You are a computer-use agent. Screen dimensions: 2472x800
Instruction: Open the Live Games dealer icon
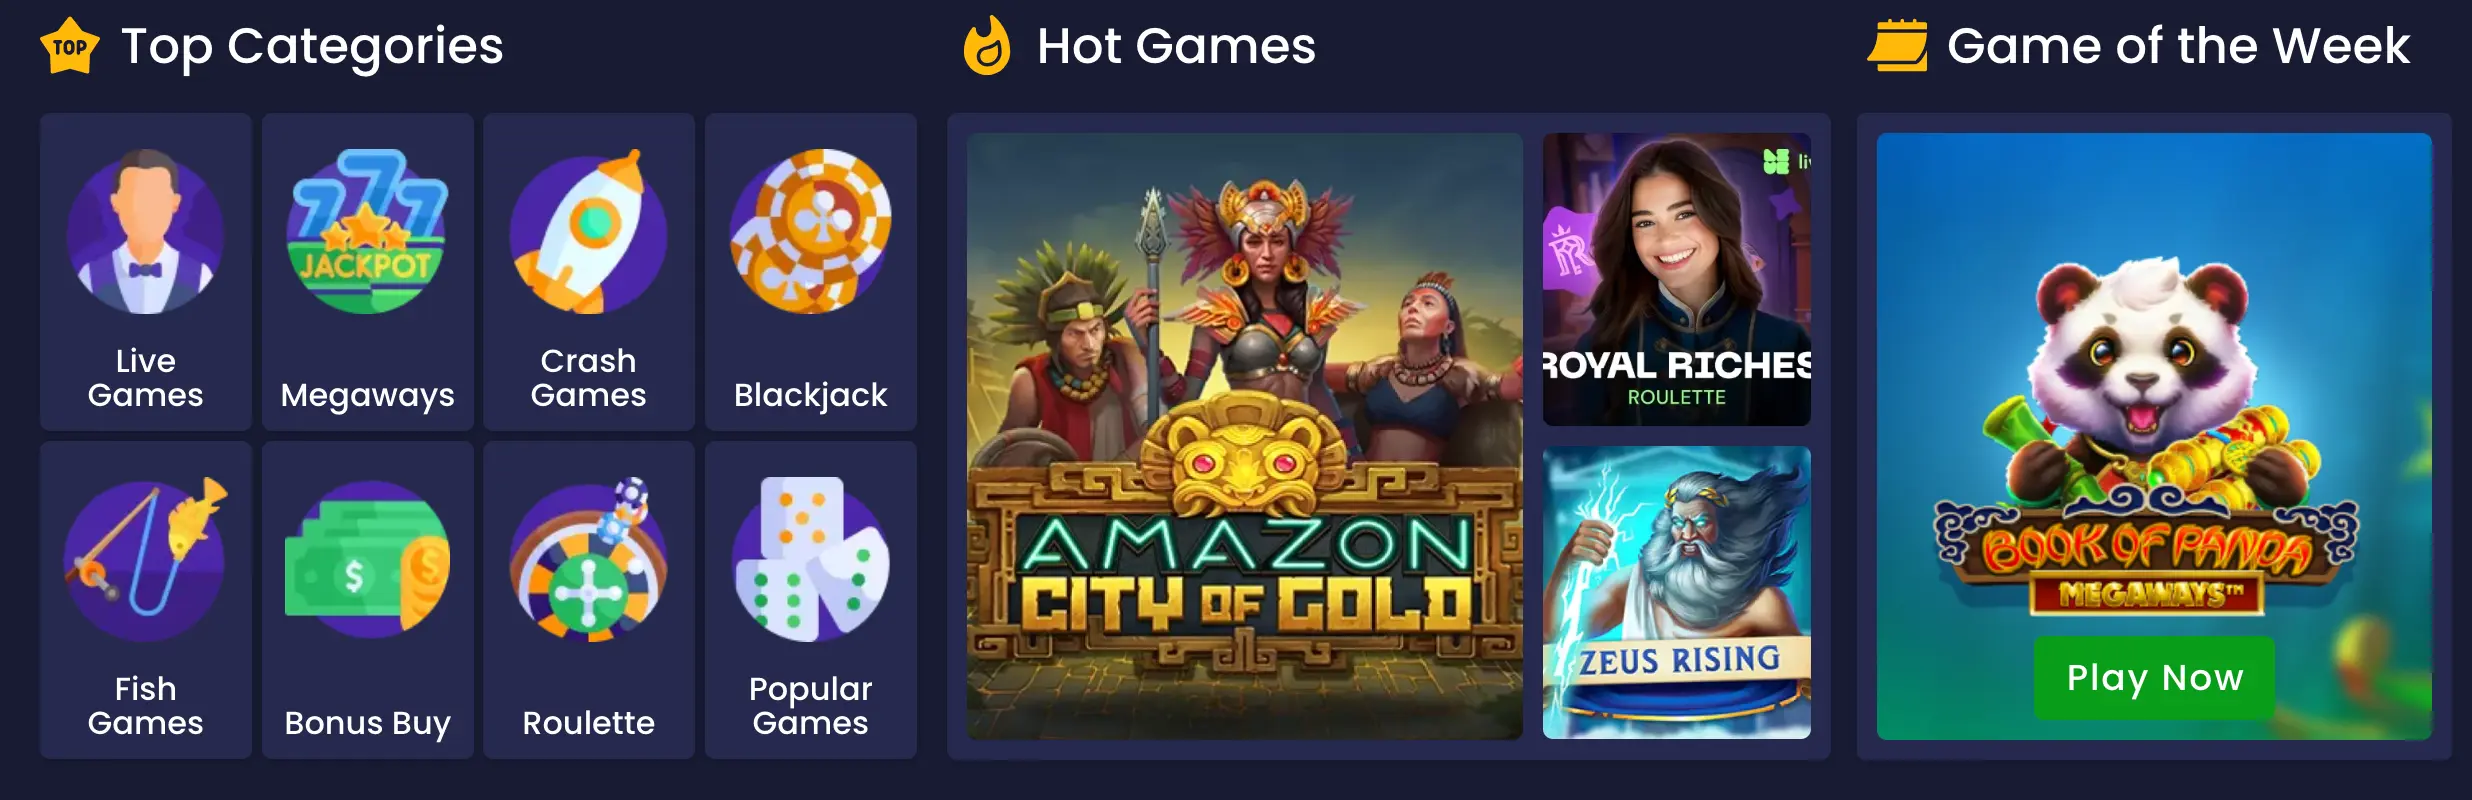tap(146, 232)
